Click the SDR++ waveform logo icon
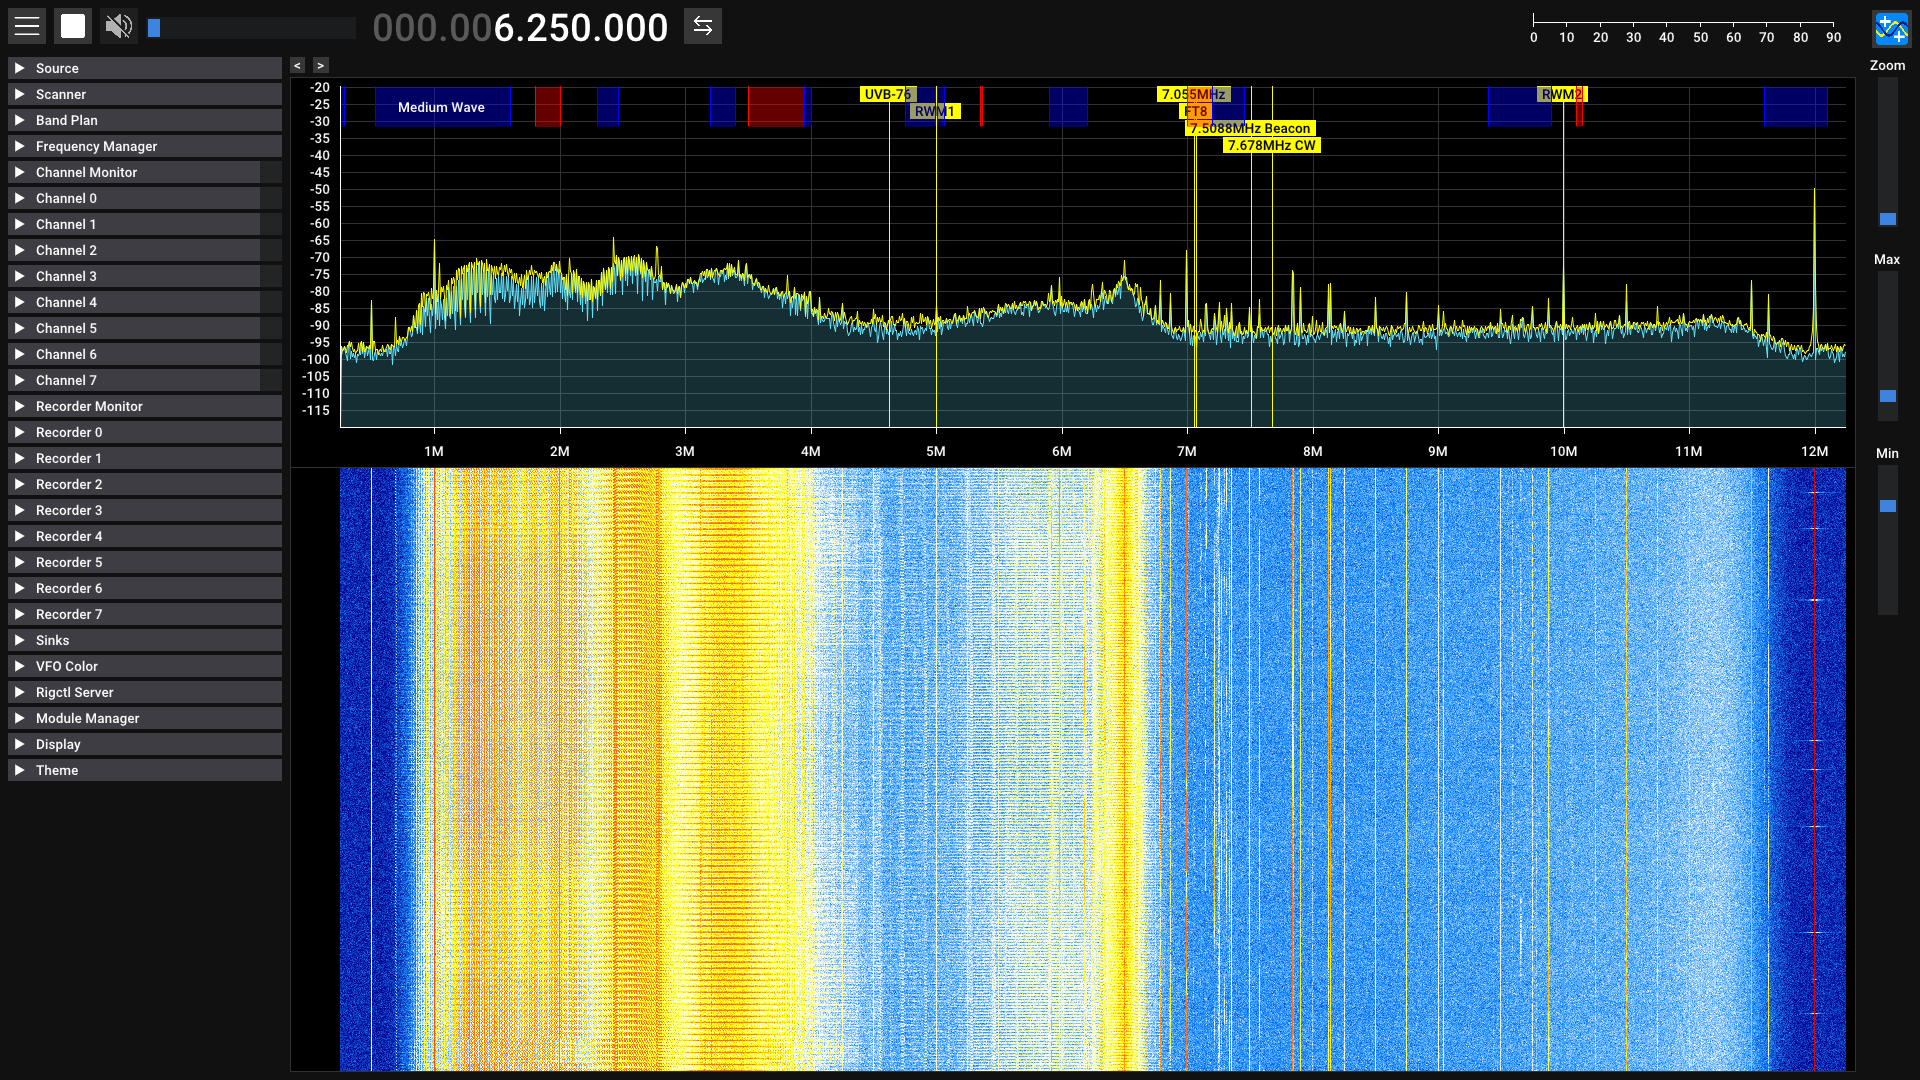1920x1080 pixels. pos(1890,29)
